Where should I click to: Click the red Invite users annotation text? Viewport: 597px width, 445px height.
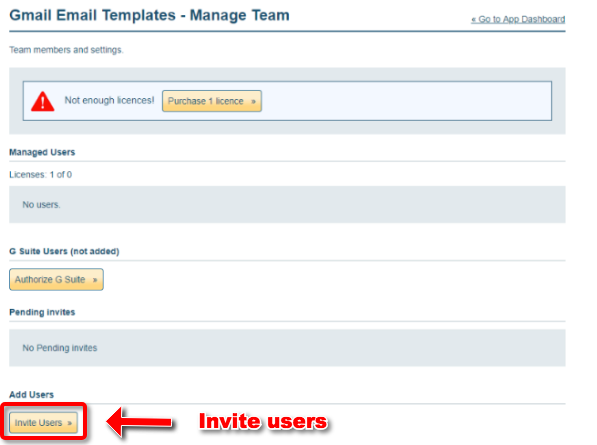[263, 421]
